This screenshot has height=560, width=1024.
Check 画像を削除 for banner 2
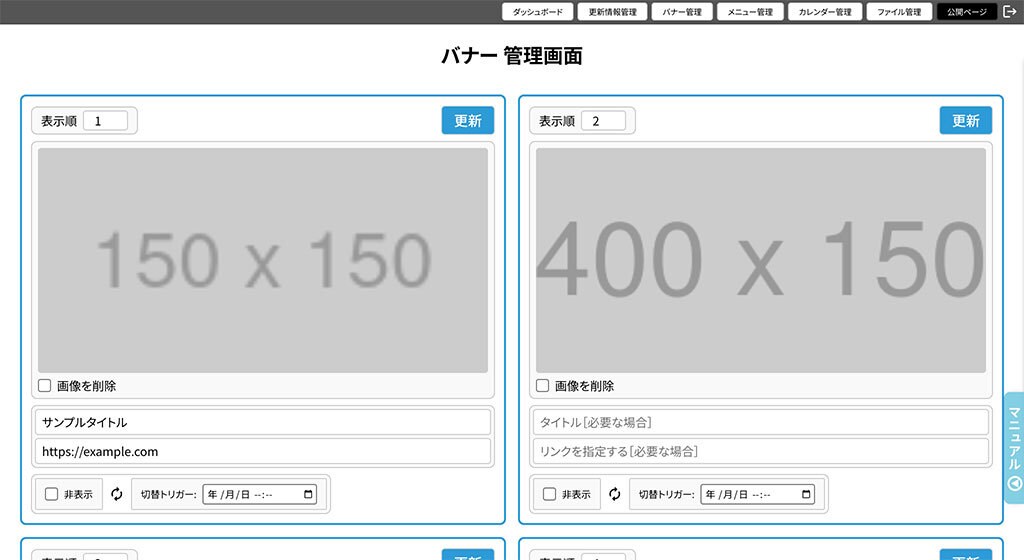(542, 386)
